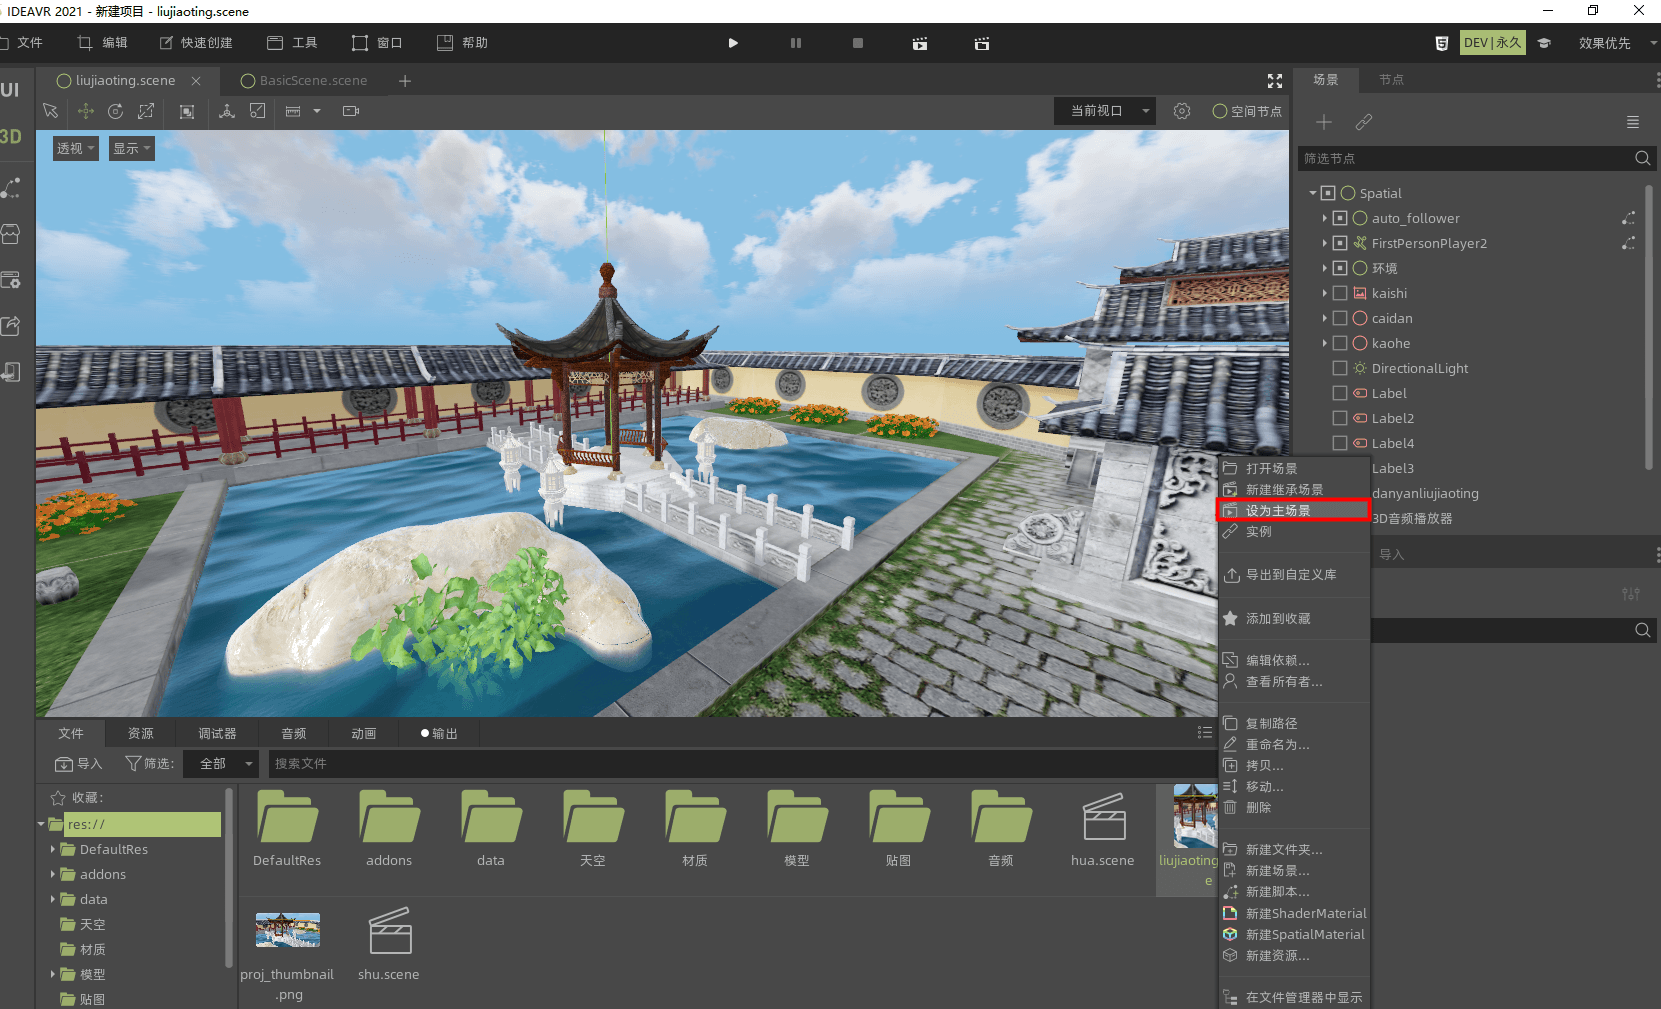This screenshot has height=1009, width=1661.
Task: Add a new node with plus icon
Action: (x=1324, y=122)
